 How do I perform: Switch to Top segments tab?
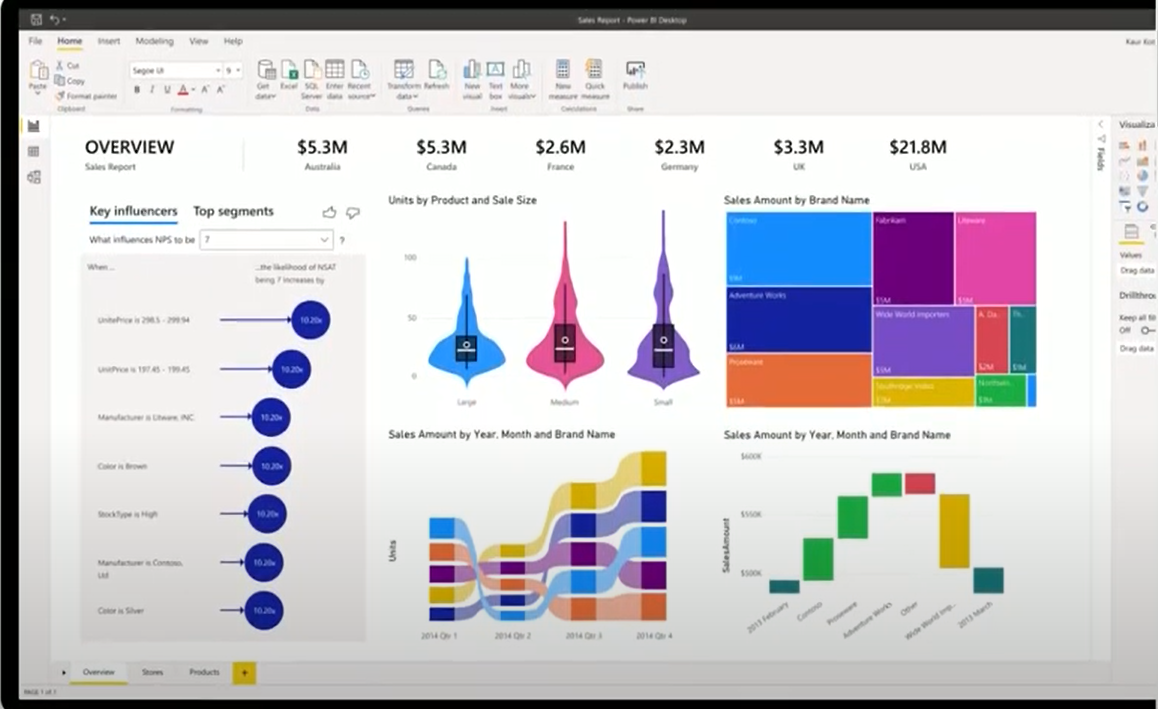[233, 211]
